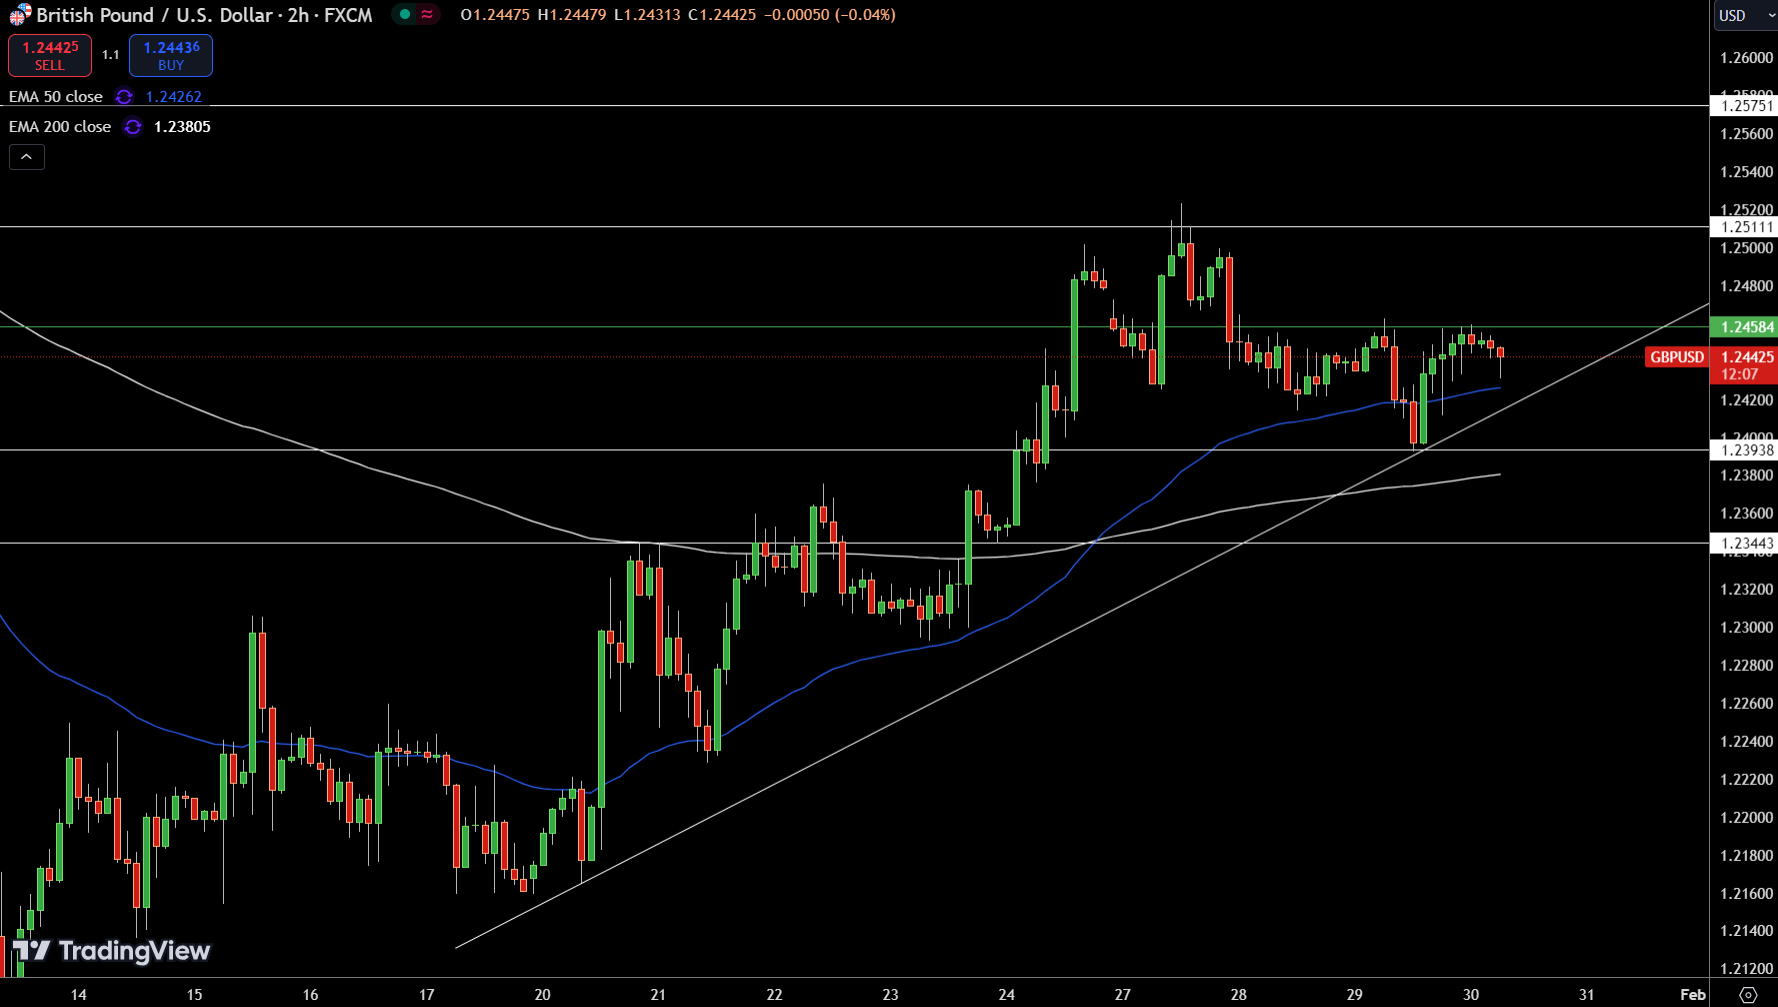Collapse the indicator legend with the chevron
This screenshot has height=1007, width=1778.
[27, 157]
